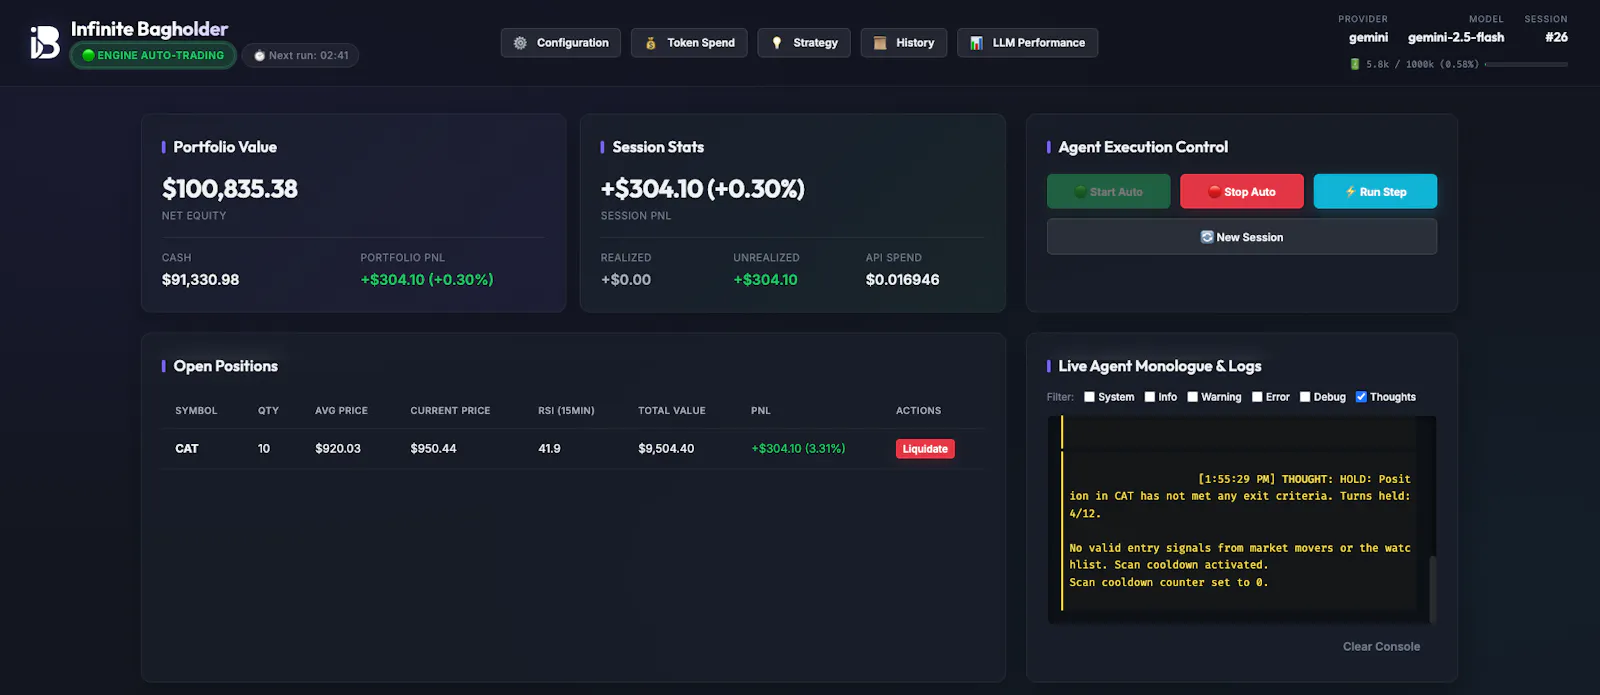Click the bar chart icon in LLM Performance
Screen dimensions: 1600x695
click(976, 43)
